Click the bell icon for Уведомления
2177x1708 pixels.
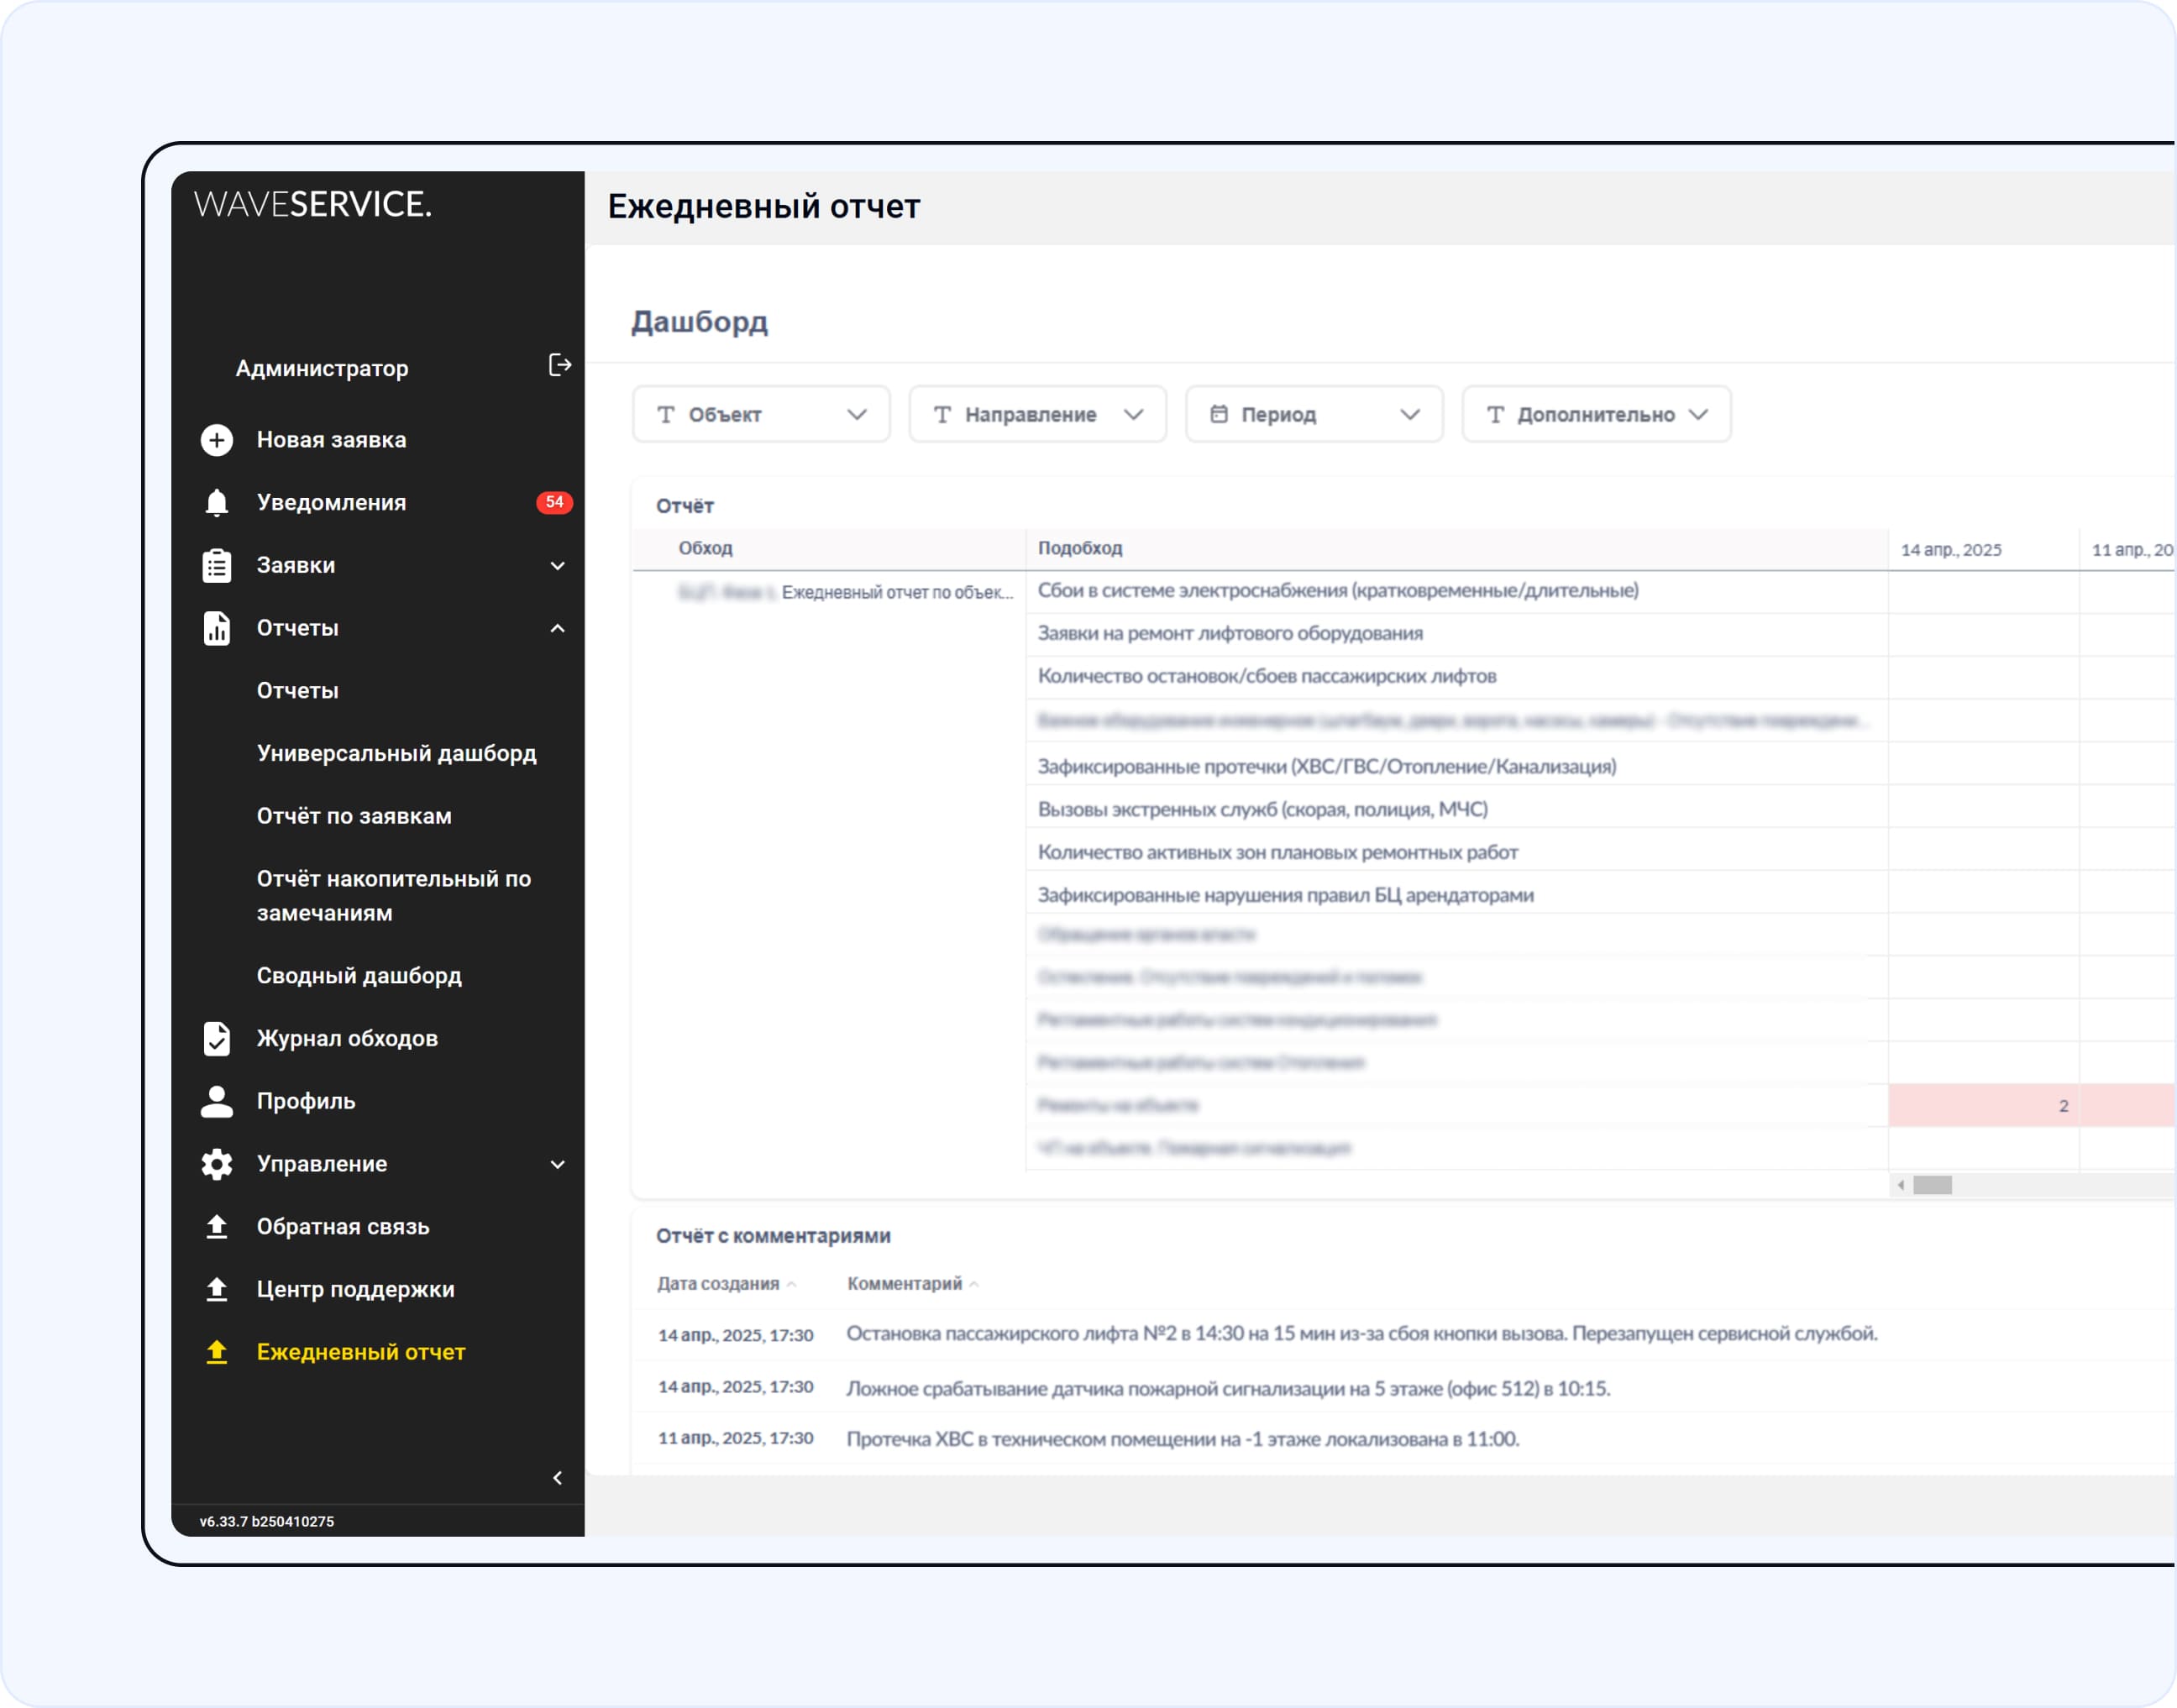coord(217,502)
